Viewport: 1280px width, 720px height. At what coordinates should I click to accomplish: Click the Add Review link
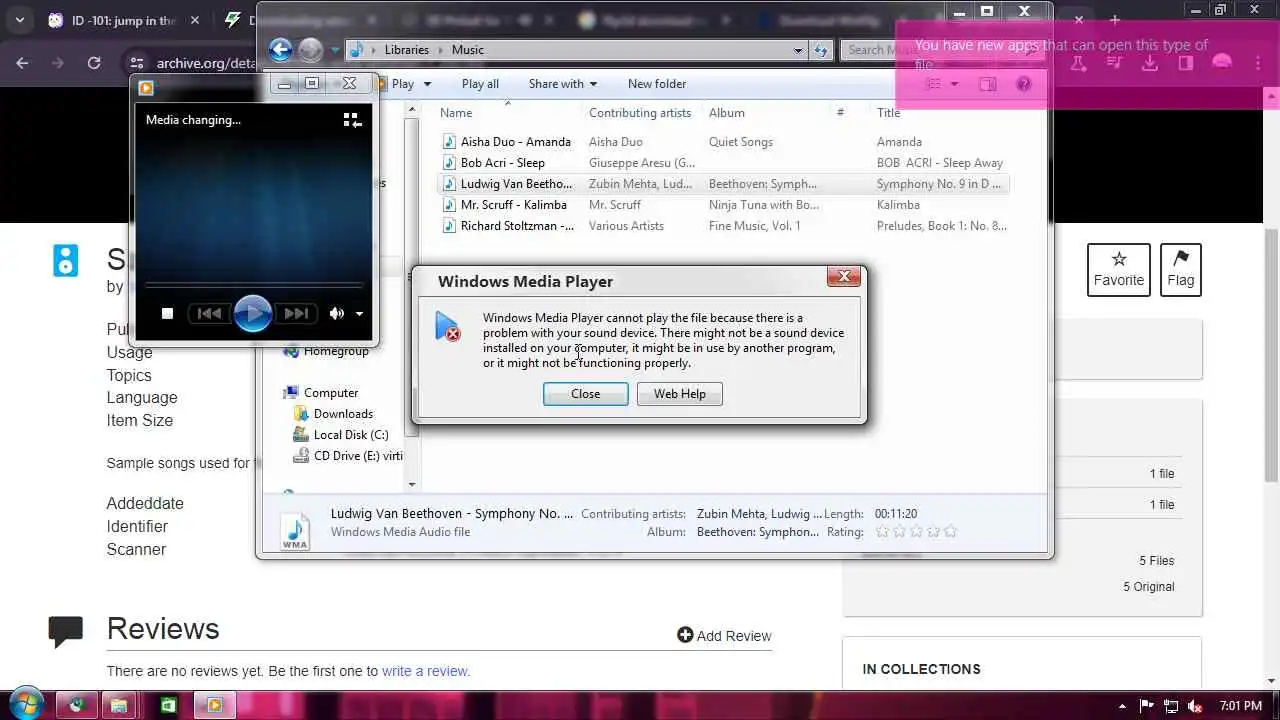coord(724,635)
